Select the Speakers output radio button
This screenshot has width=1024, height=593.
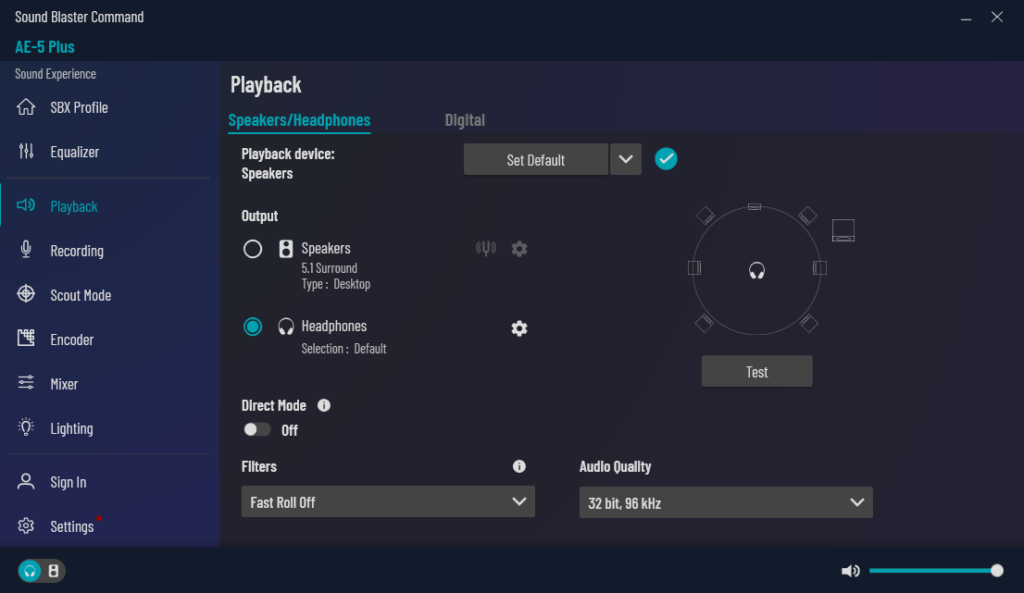click(253, 249)
